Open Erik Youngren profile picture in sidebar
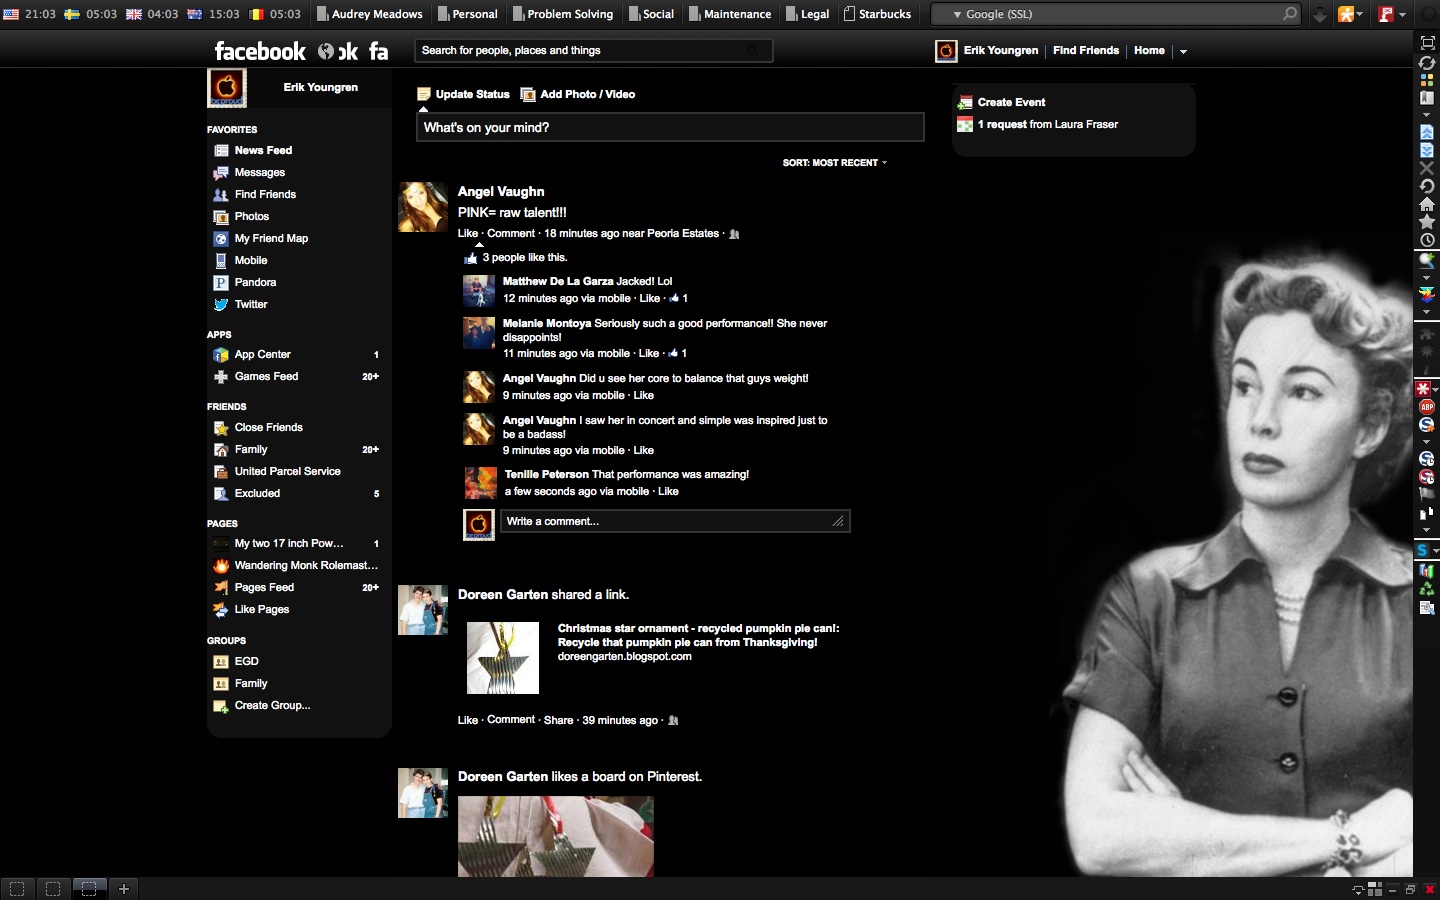 (227, 88)
